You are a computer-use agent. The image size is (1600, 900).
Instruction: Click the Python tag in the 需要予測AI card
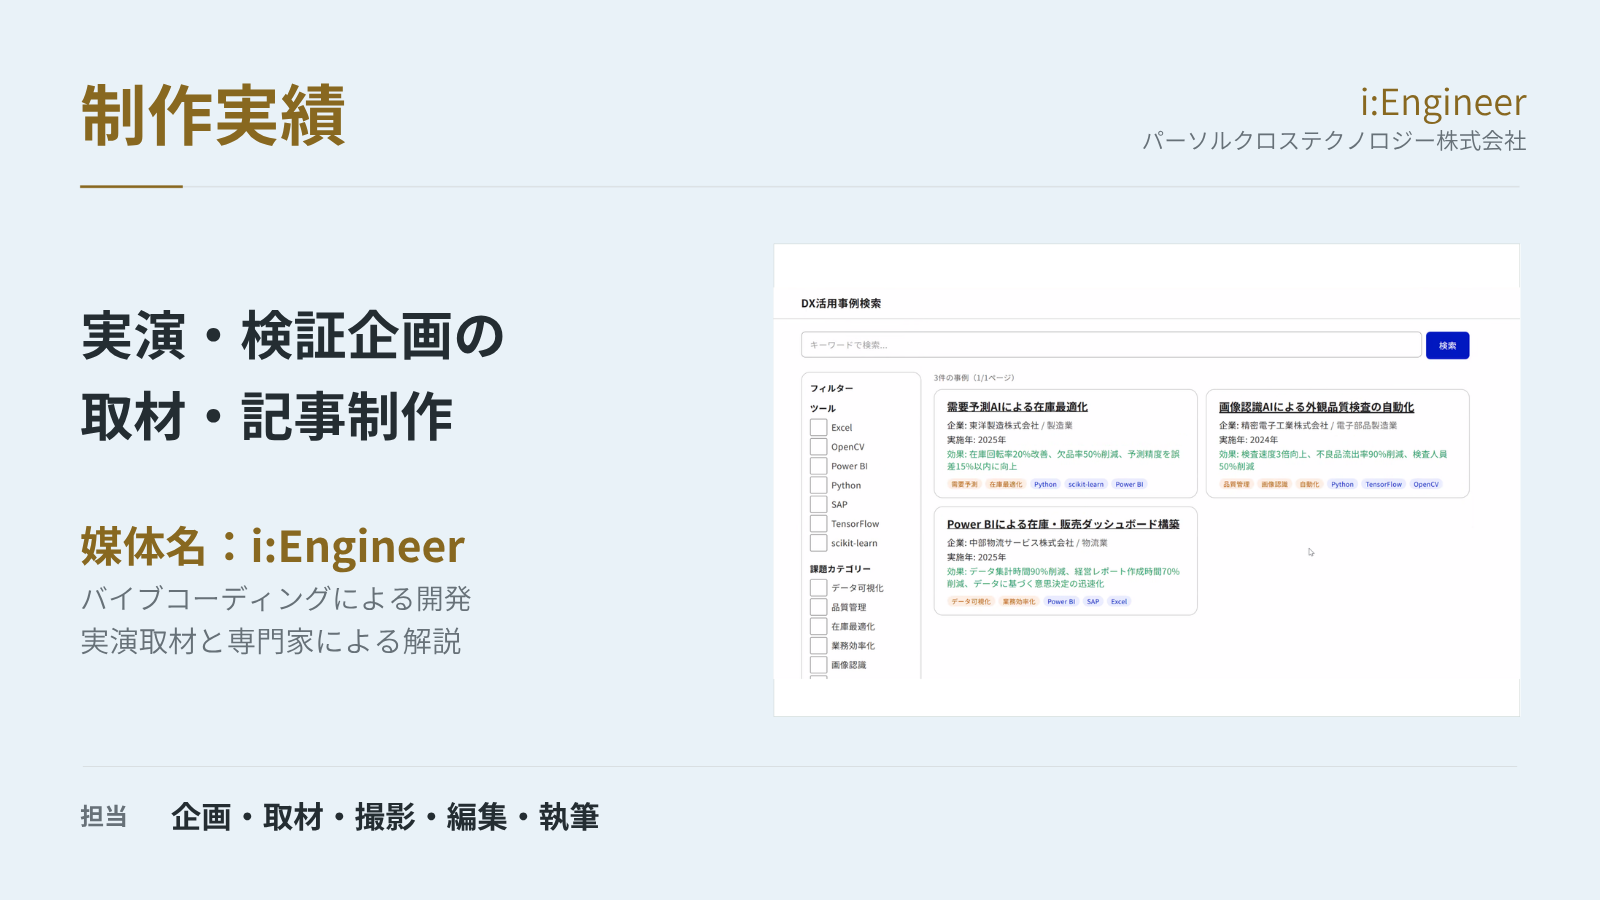click(1045, 484)
